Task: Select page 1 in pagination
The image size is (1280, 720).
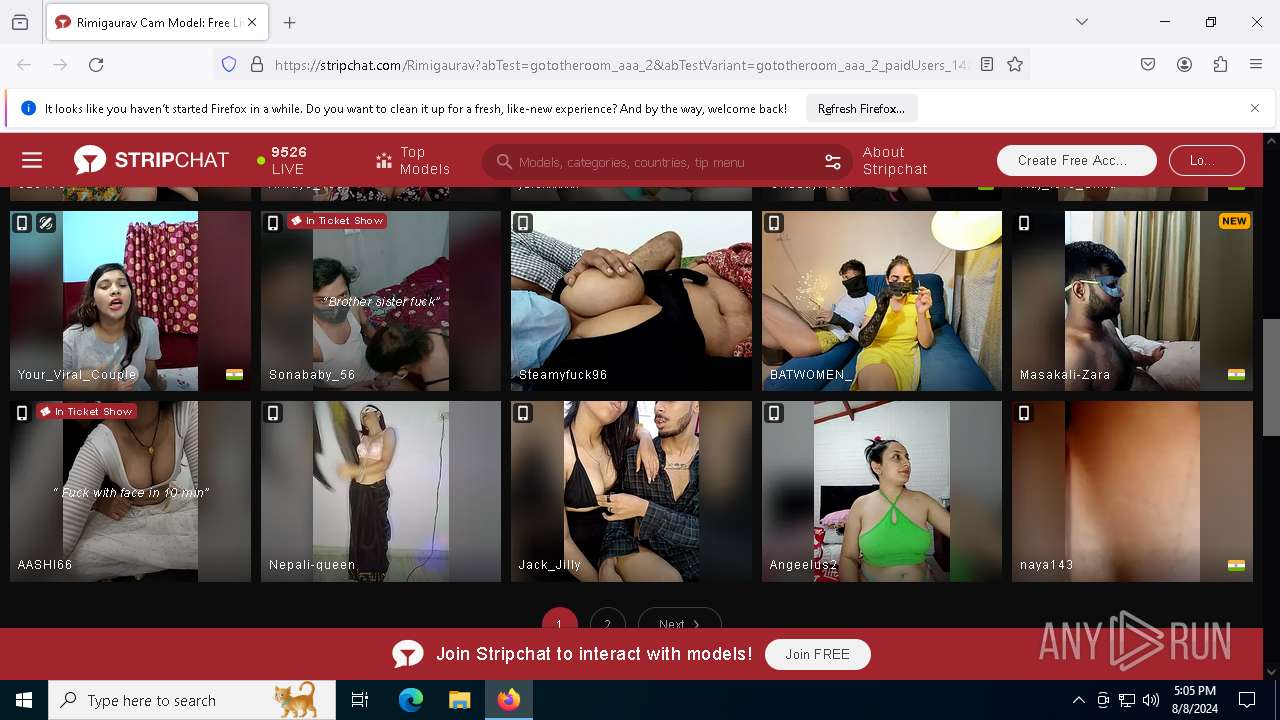Action: [x=559, y=620]
